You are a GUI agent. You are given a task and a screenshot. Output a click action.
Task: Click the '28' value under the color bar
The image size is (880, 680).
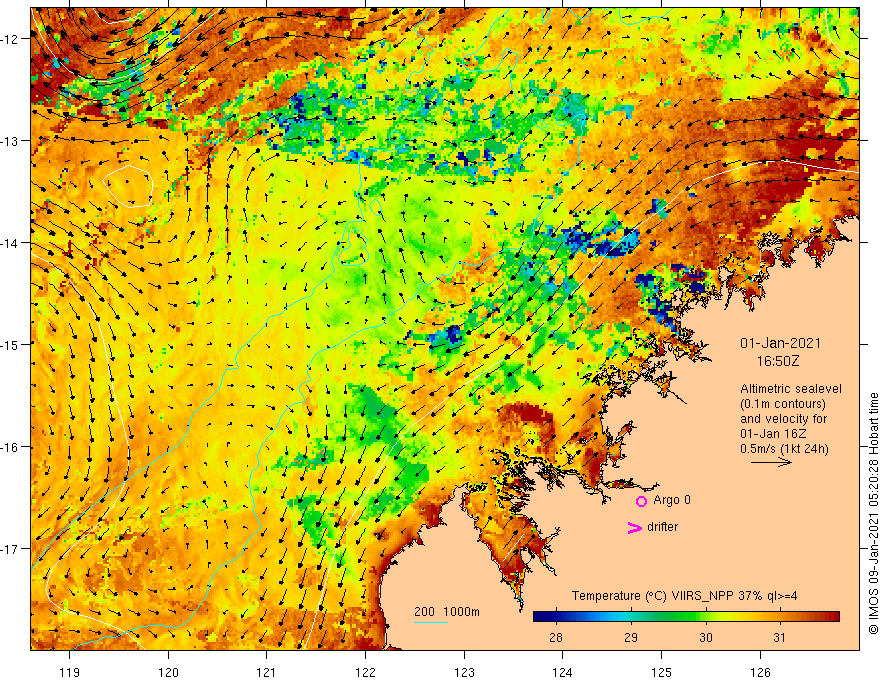(x=556, y=637)
